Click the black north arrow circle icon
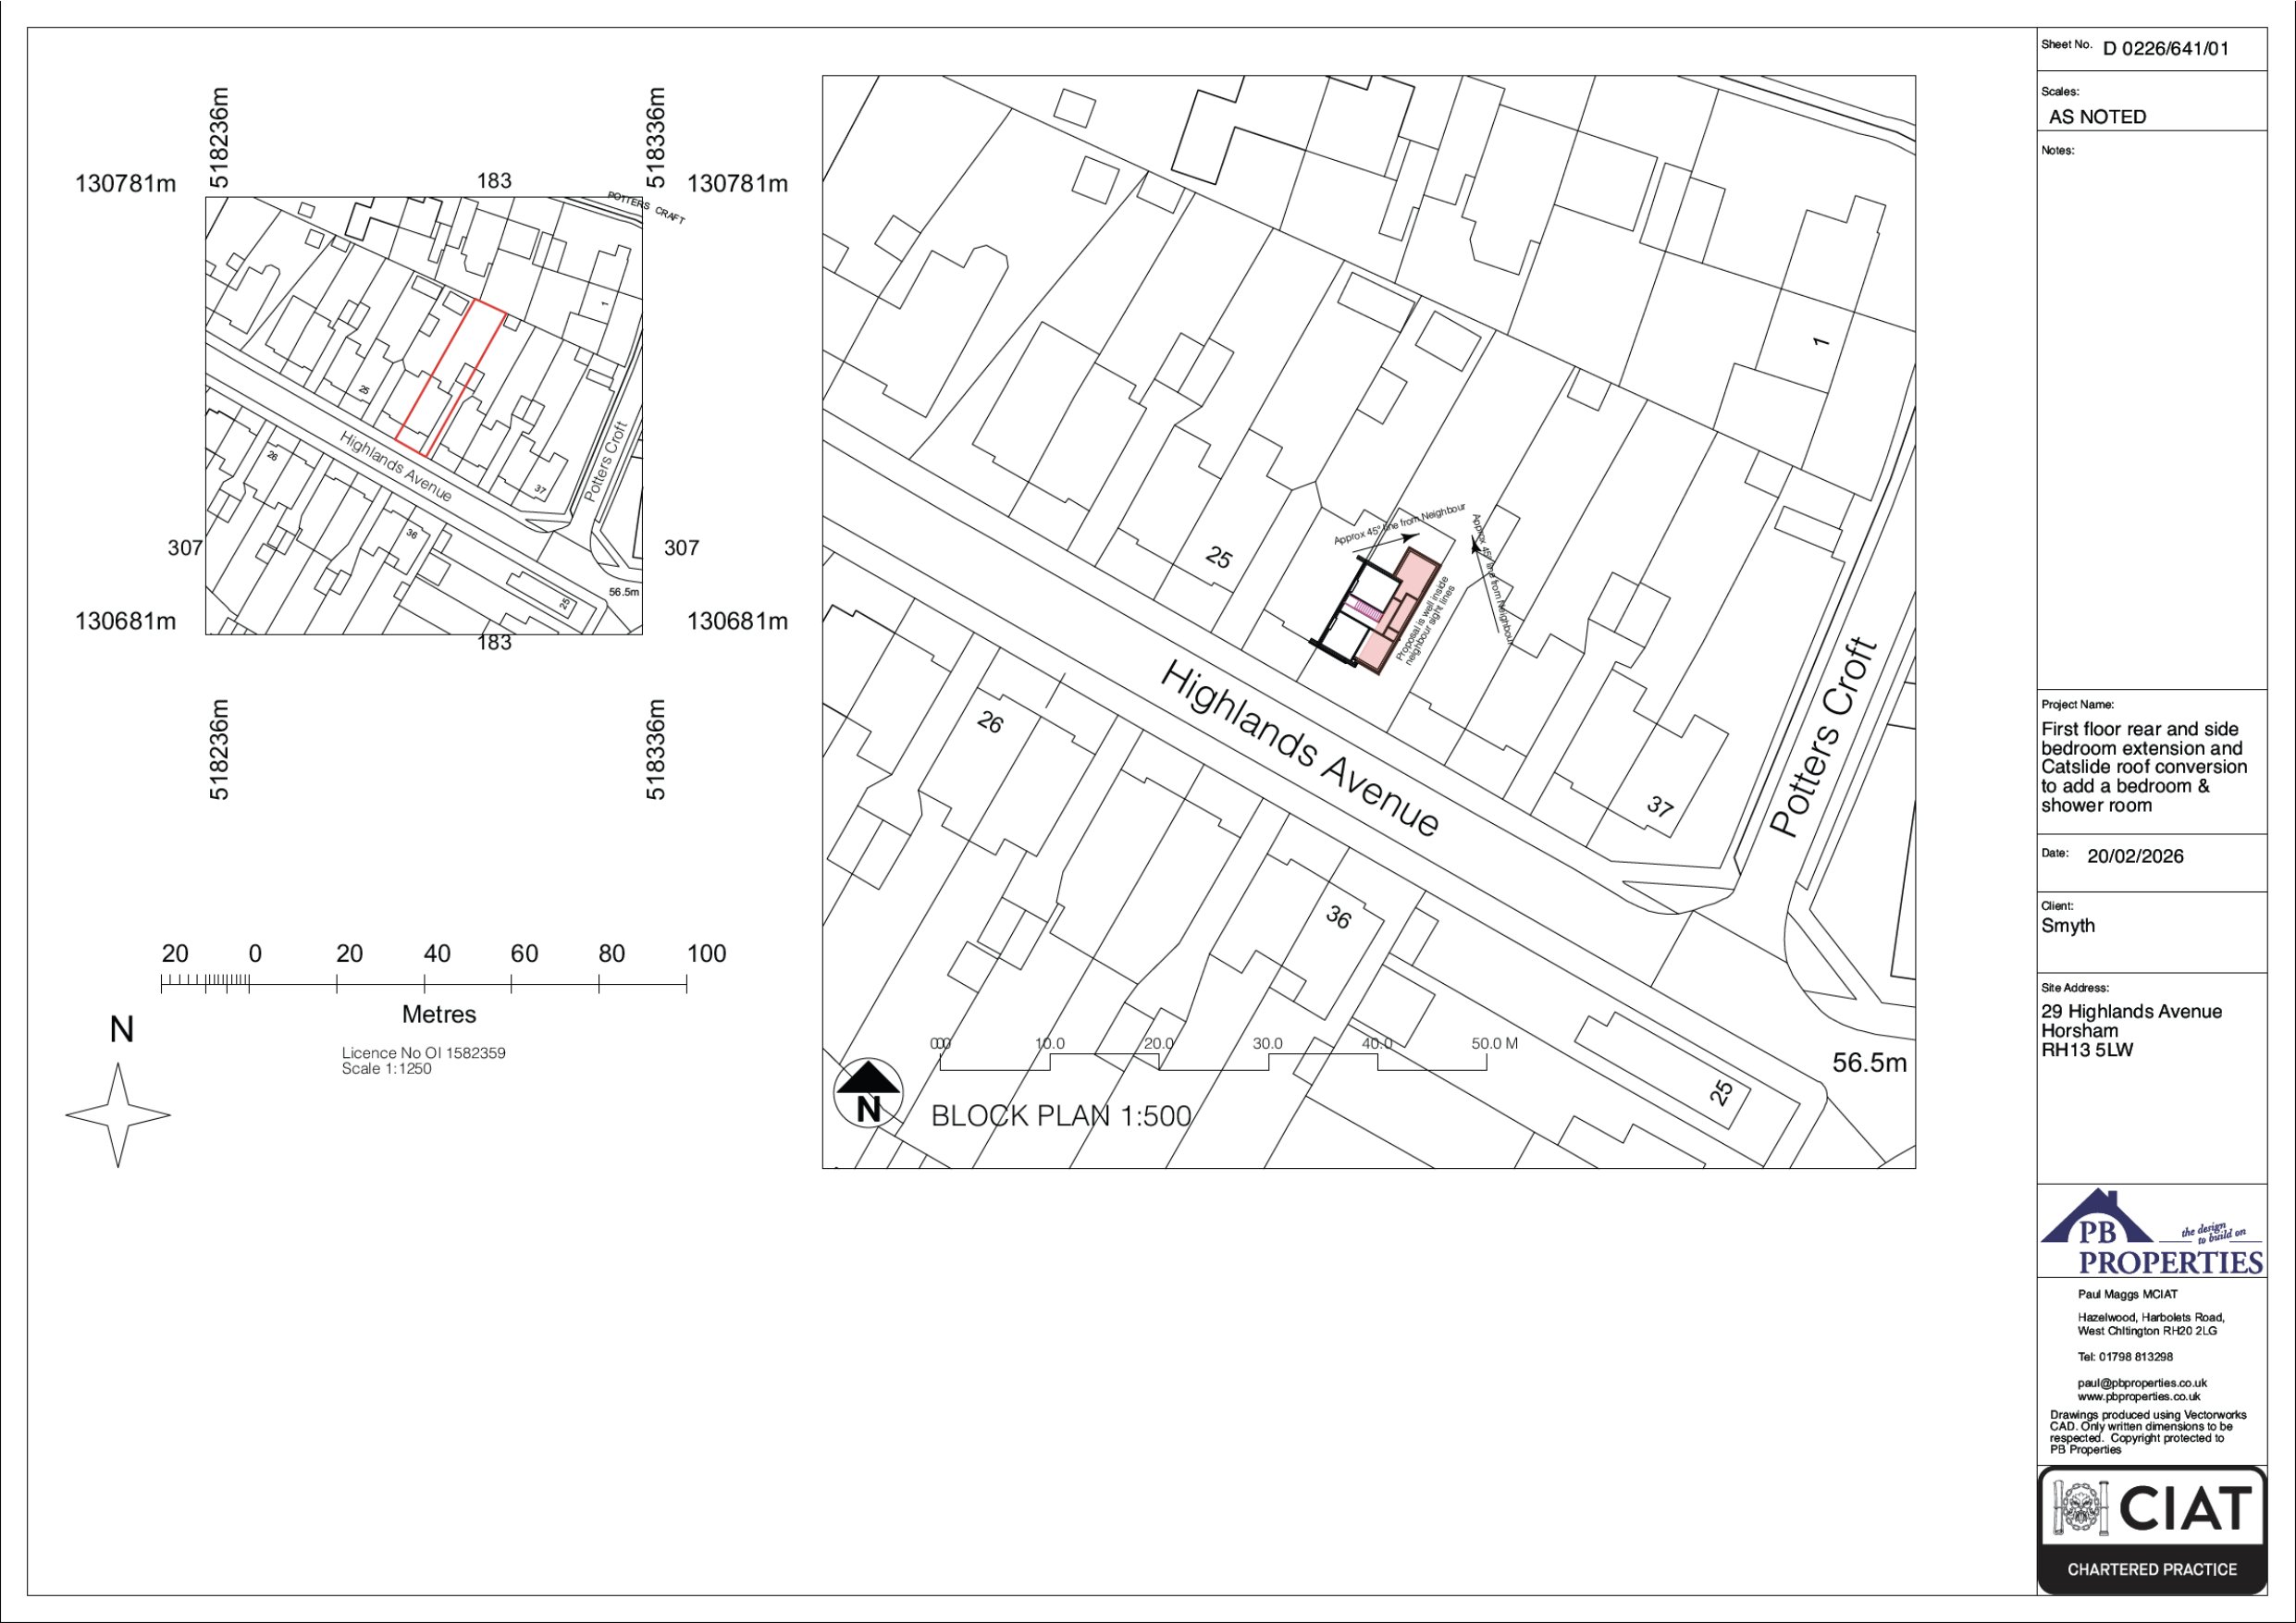Screen dimensions: 2296x1623 pos(868,1092)
